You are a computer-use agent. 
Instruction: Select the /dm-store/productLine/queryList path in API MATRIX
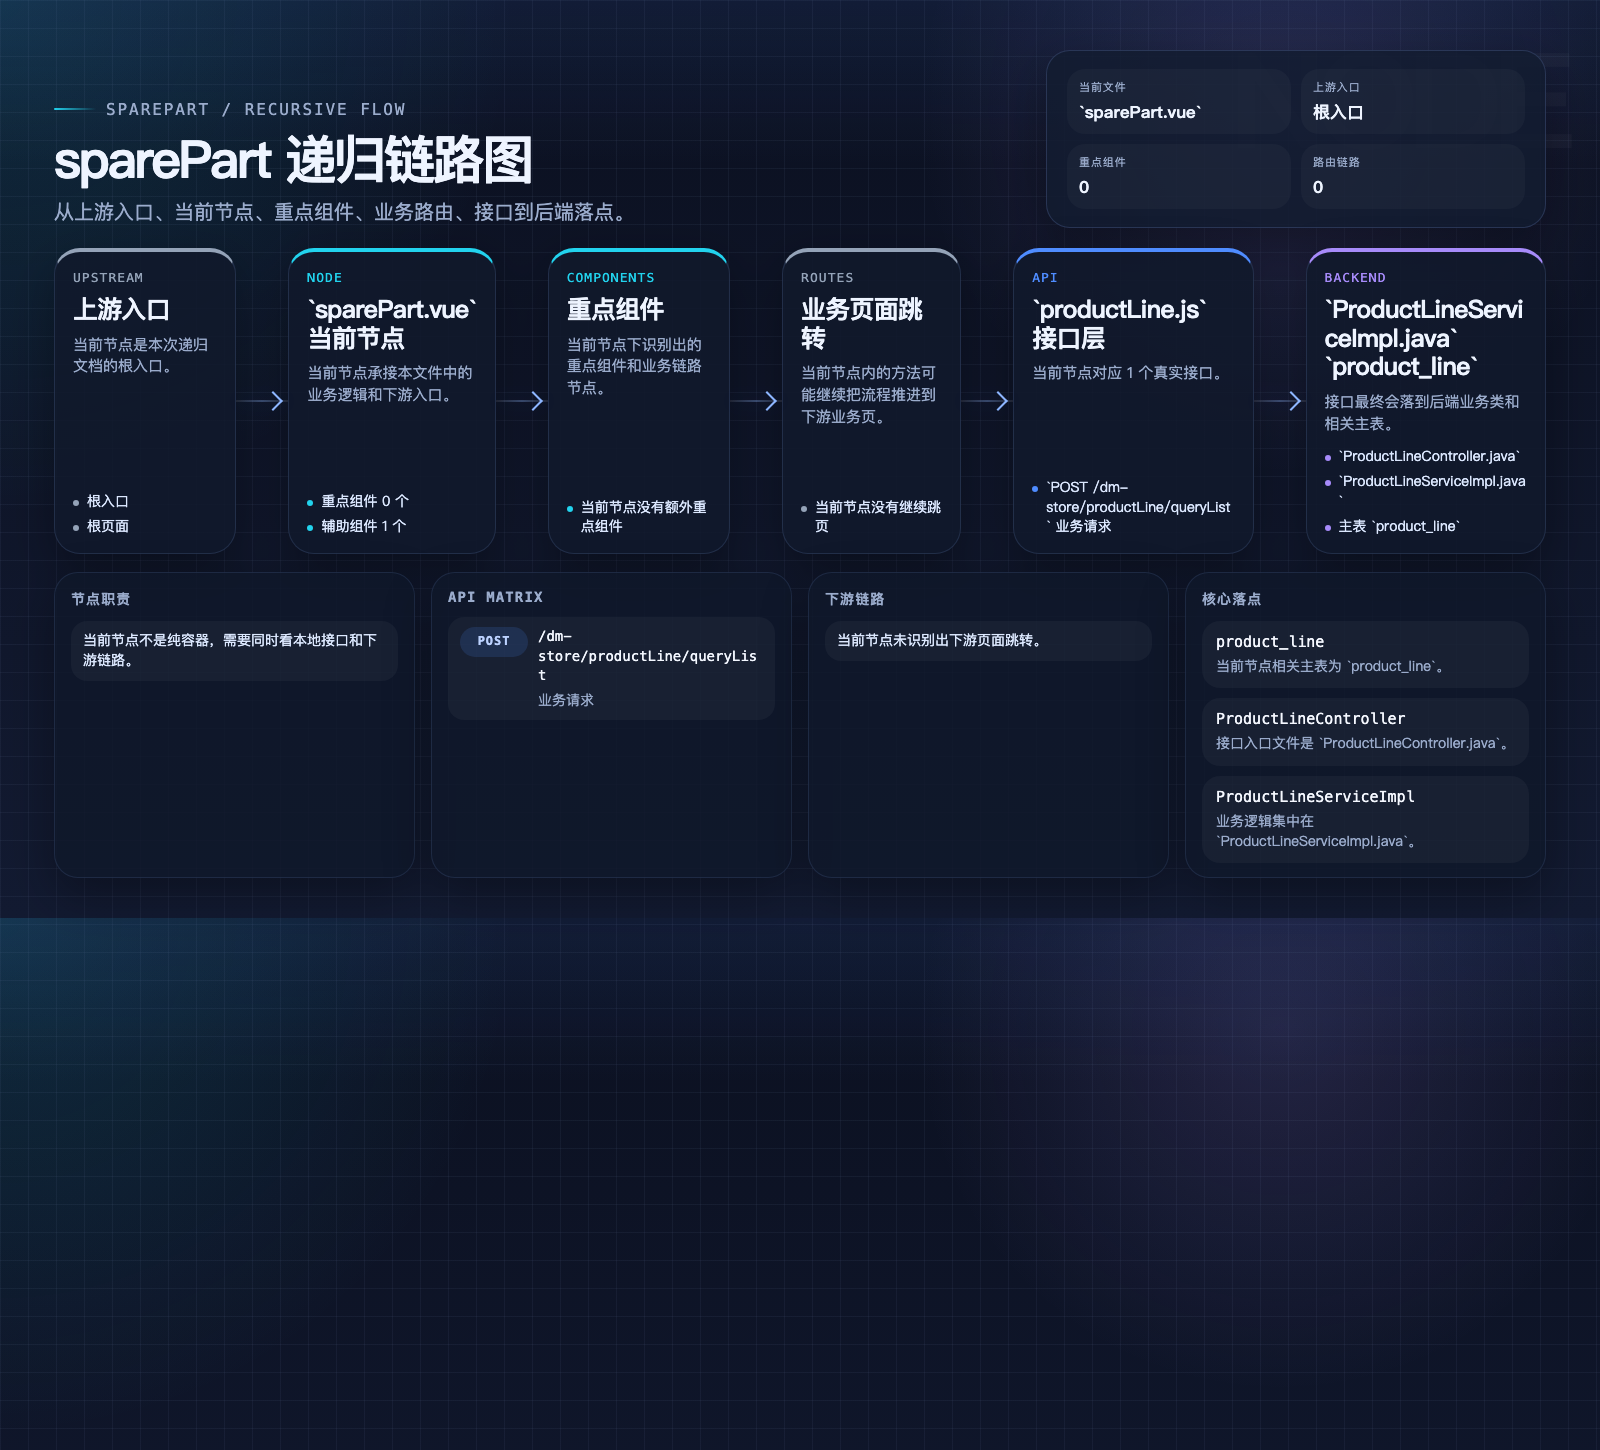tap(647, 656)
